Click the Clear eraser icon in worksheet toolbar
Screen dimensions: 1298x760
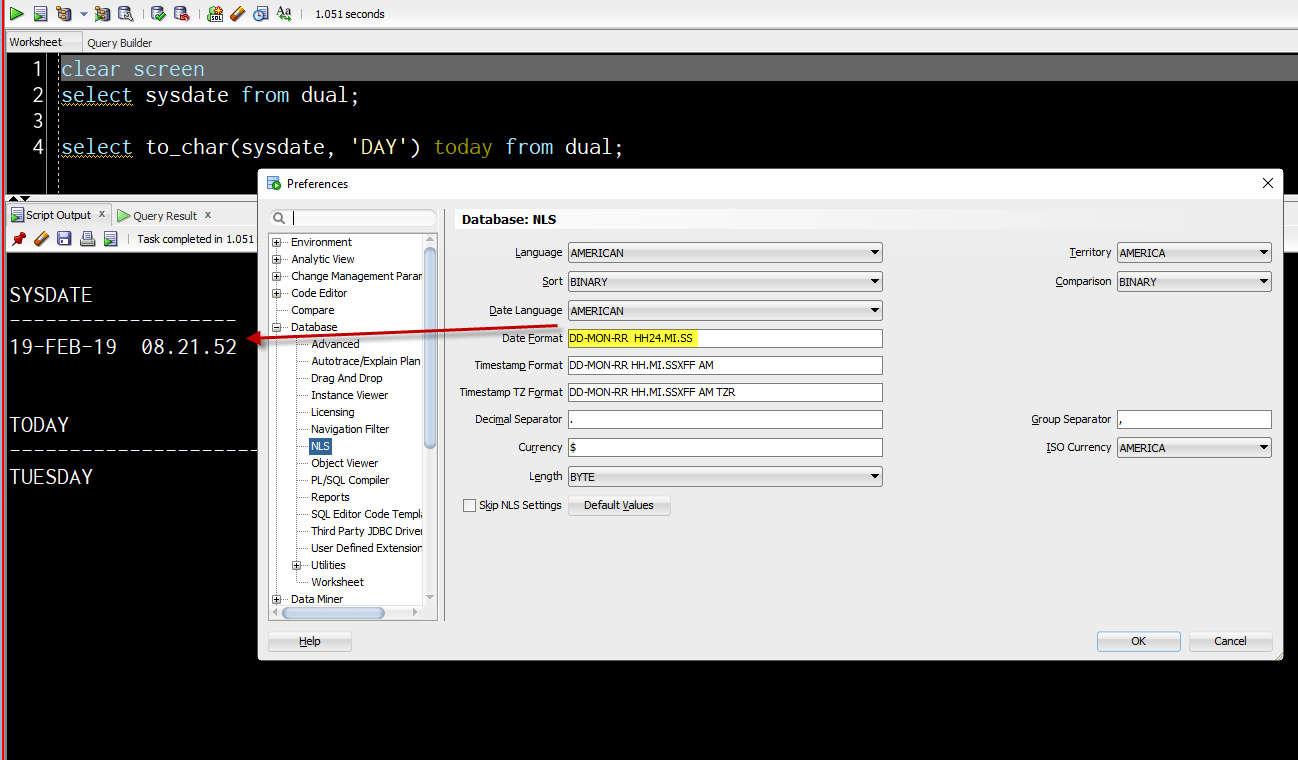238,14
